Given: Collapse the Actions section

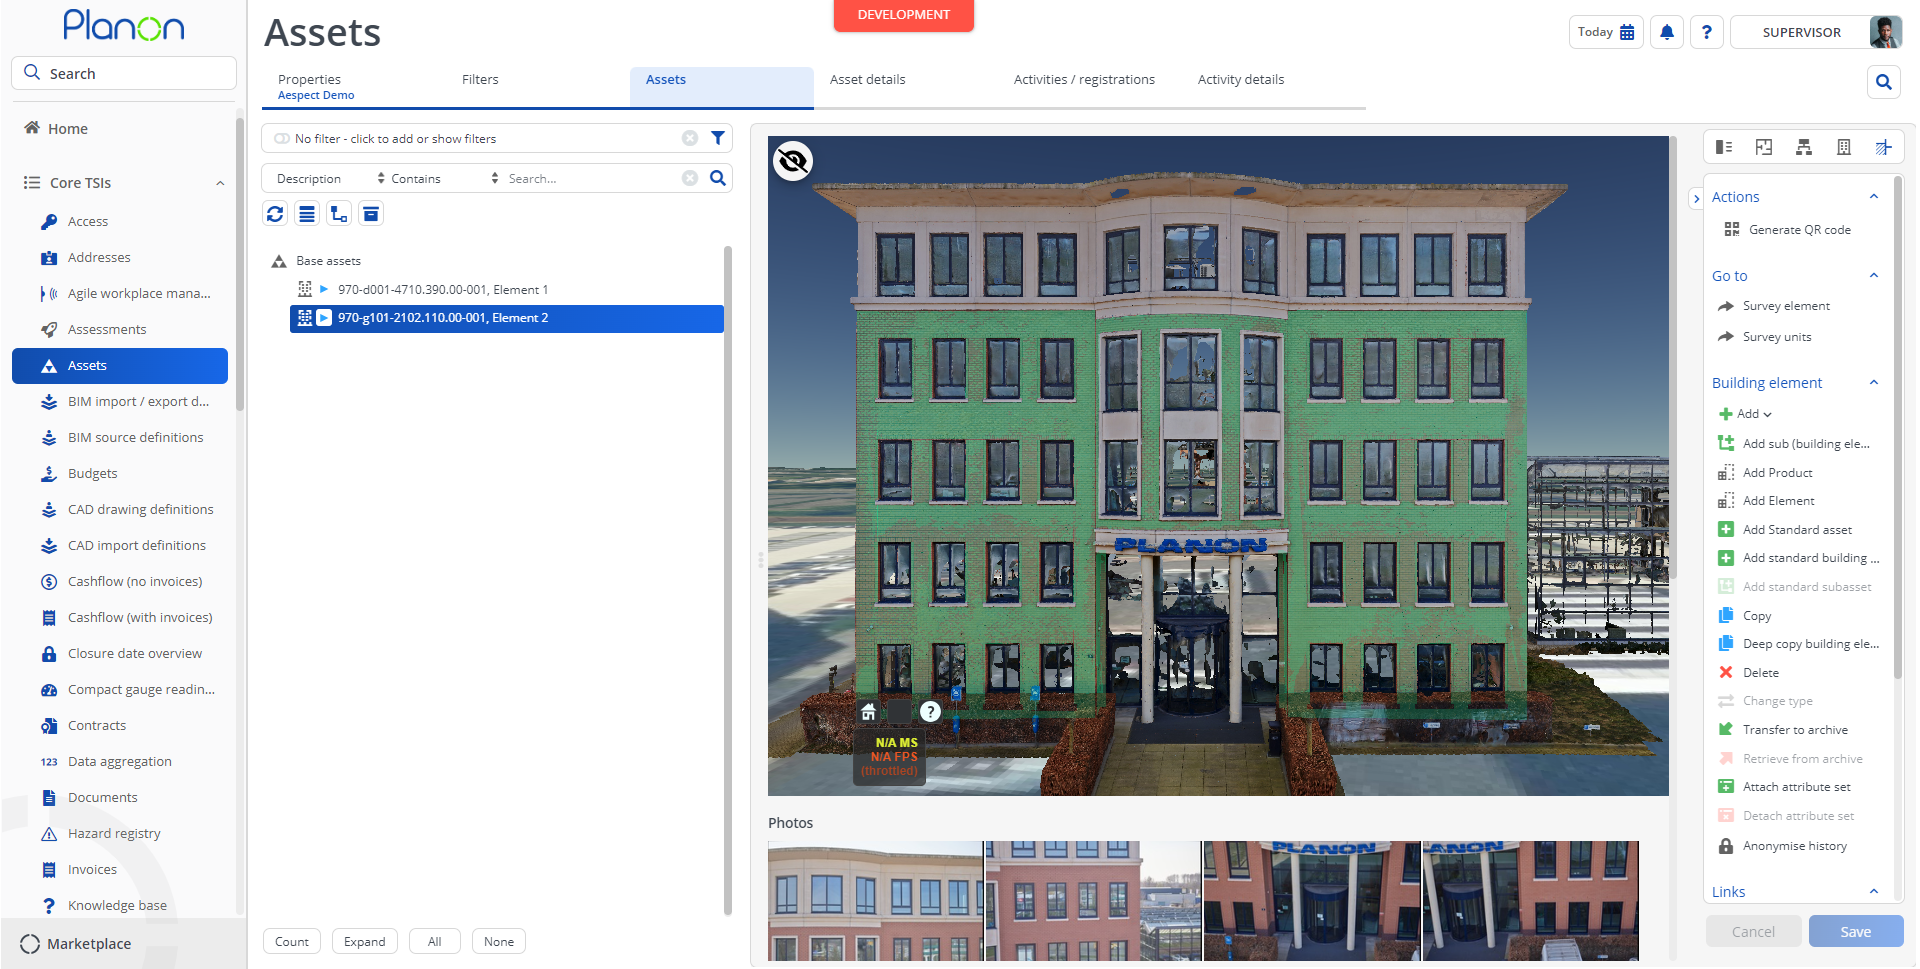Looking at the screenshot, I should pos(1874,197).
